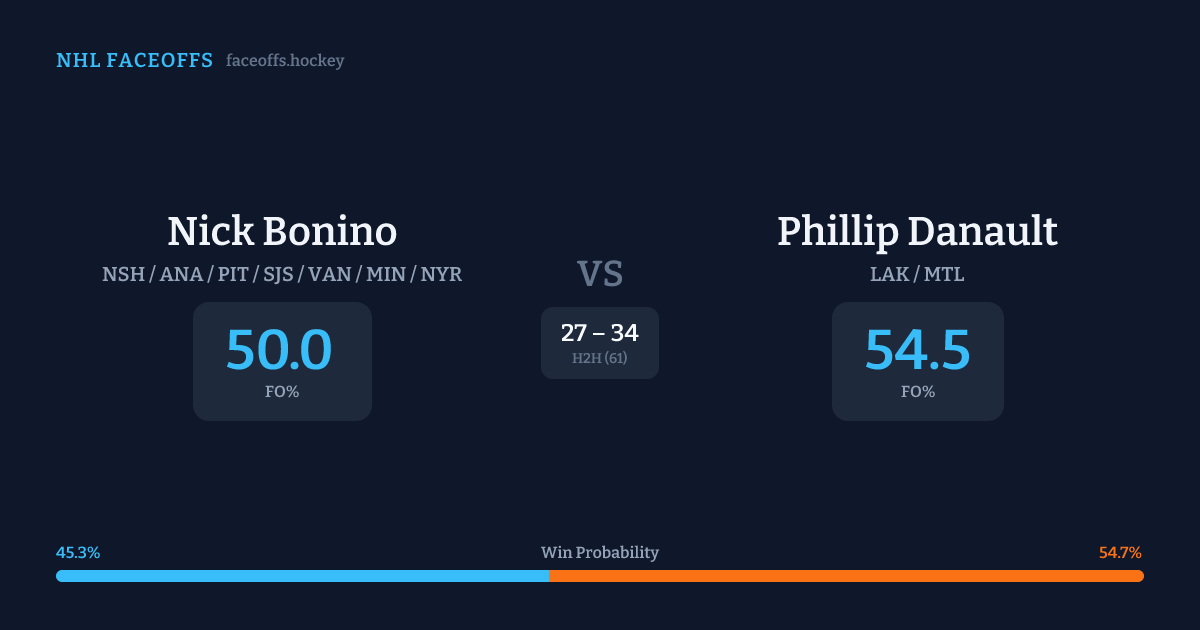The height and width of the screenshot is (630, 1200).
Task: Click the H2H (61) label
Action: tap(599, 358)
